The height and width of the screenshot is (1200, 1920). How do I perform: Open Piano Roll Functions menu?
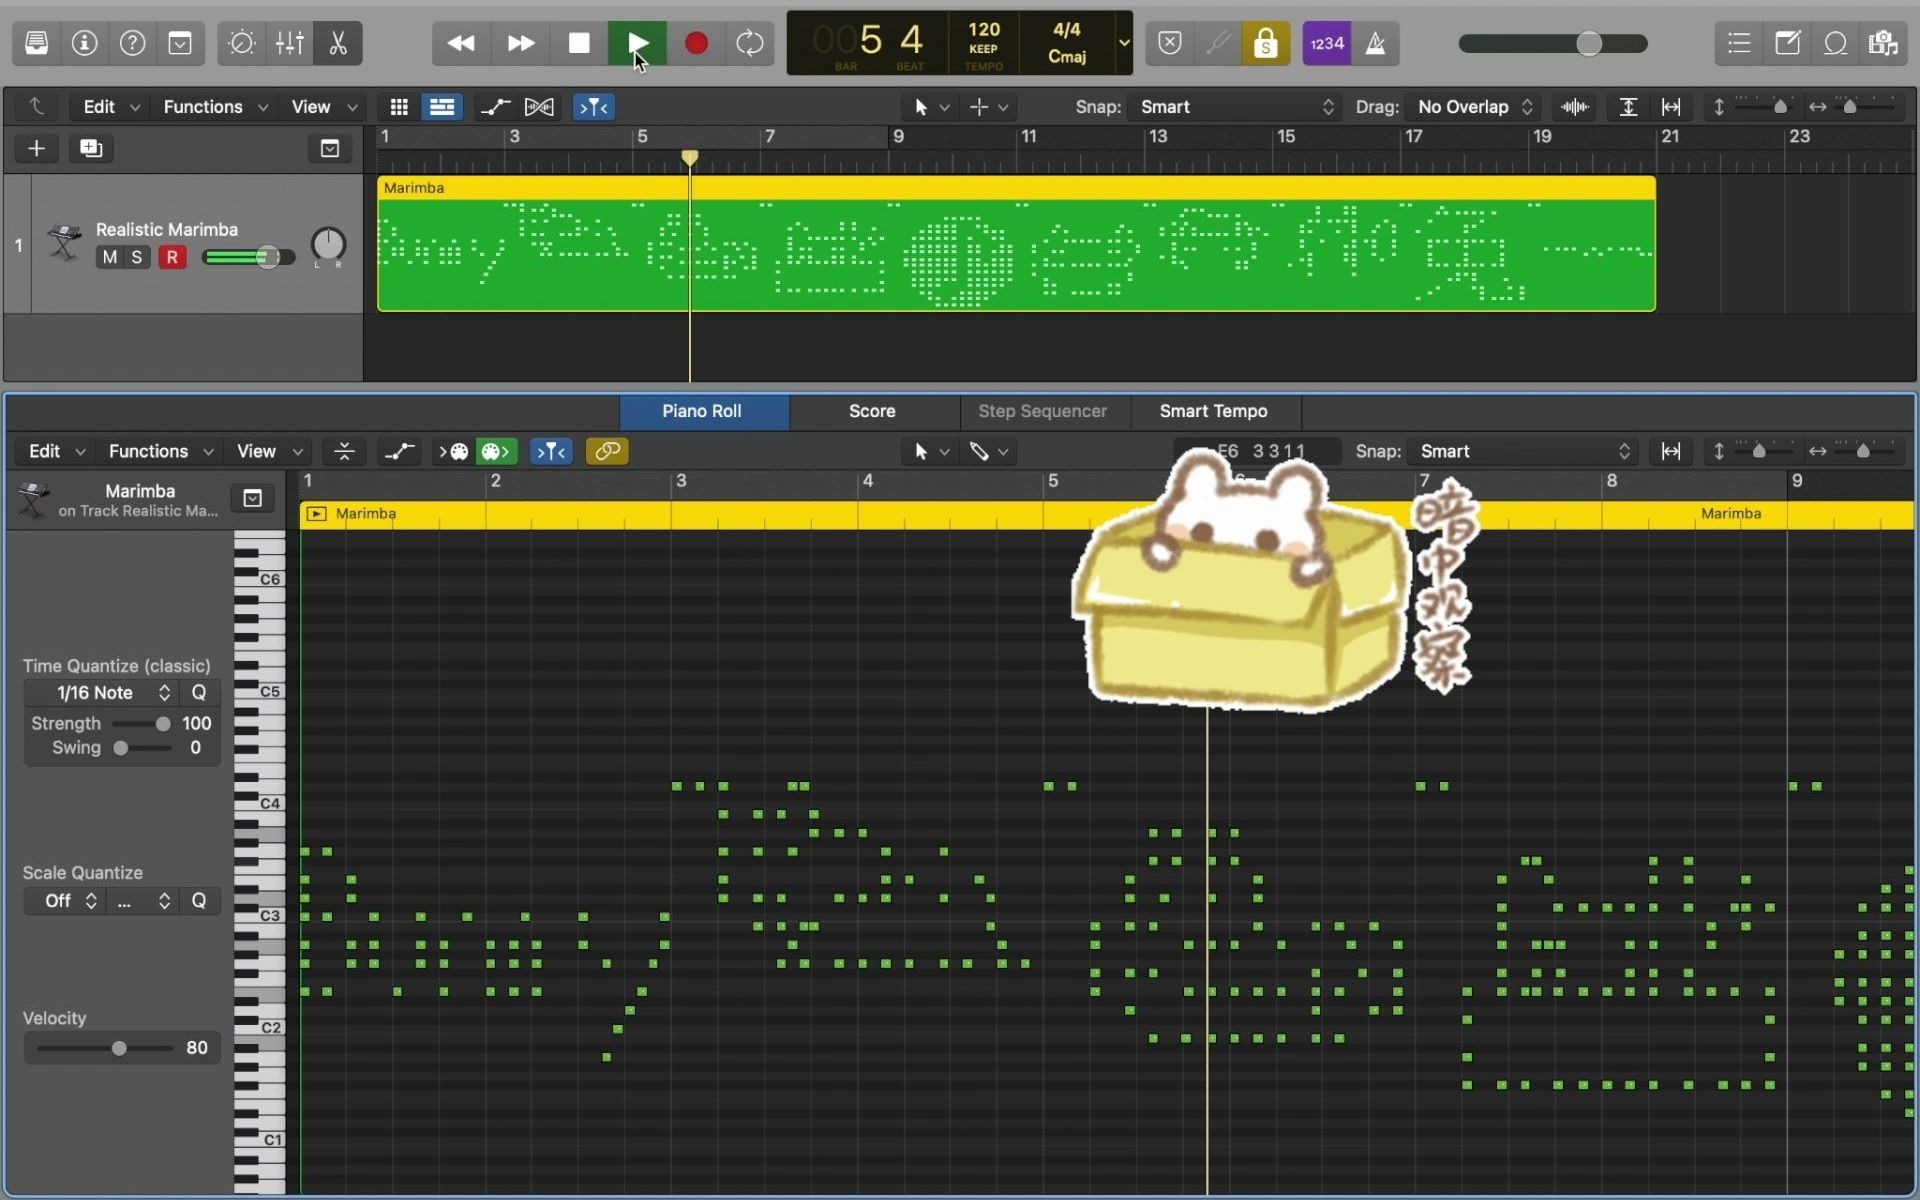(160, 451)
